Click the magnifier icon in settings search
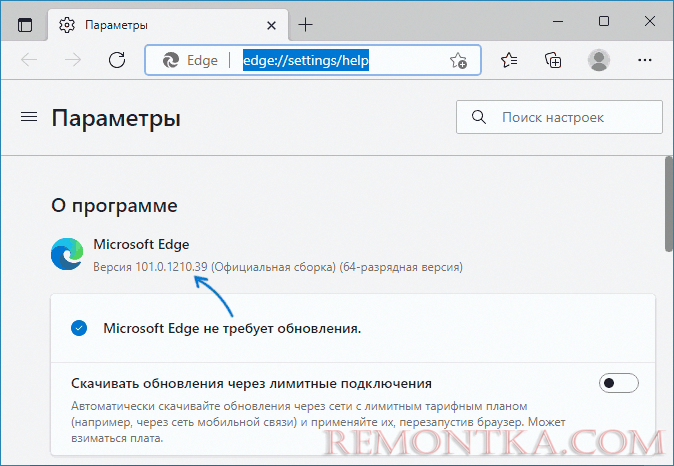674x466 pixels. click(478, 117)
